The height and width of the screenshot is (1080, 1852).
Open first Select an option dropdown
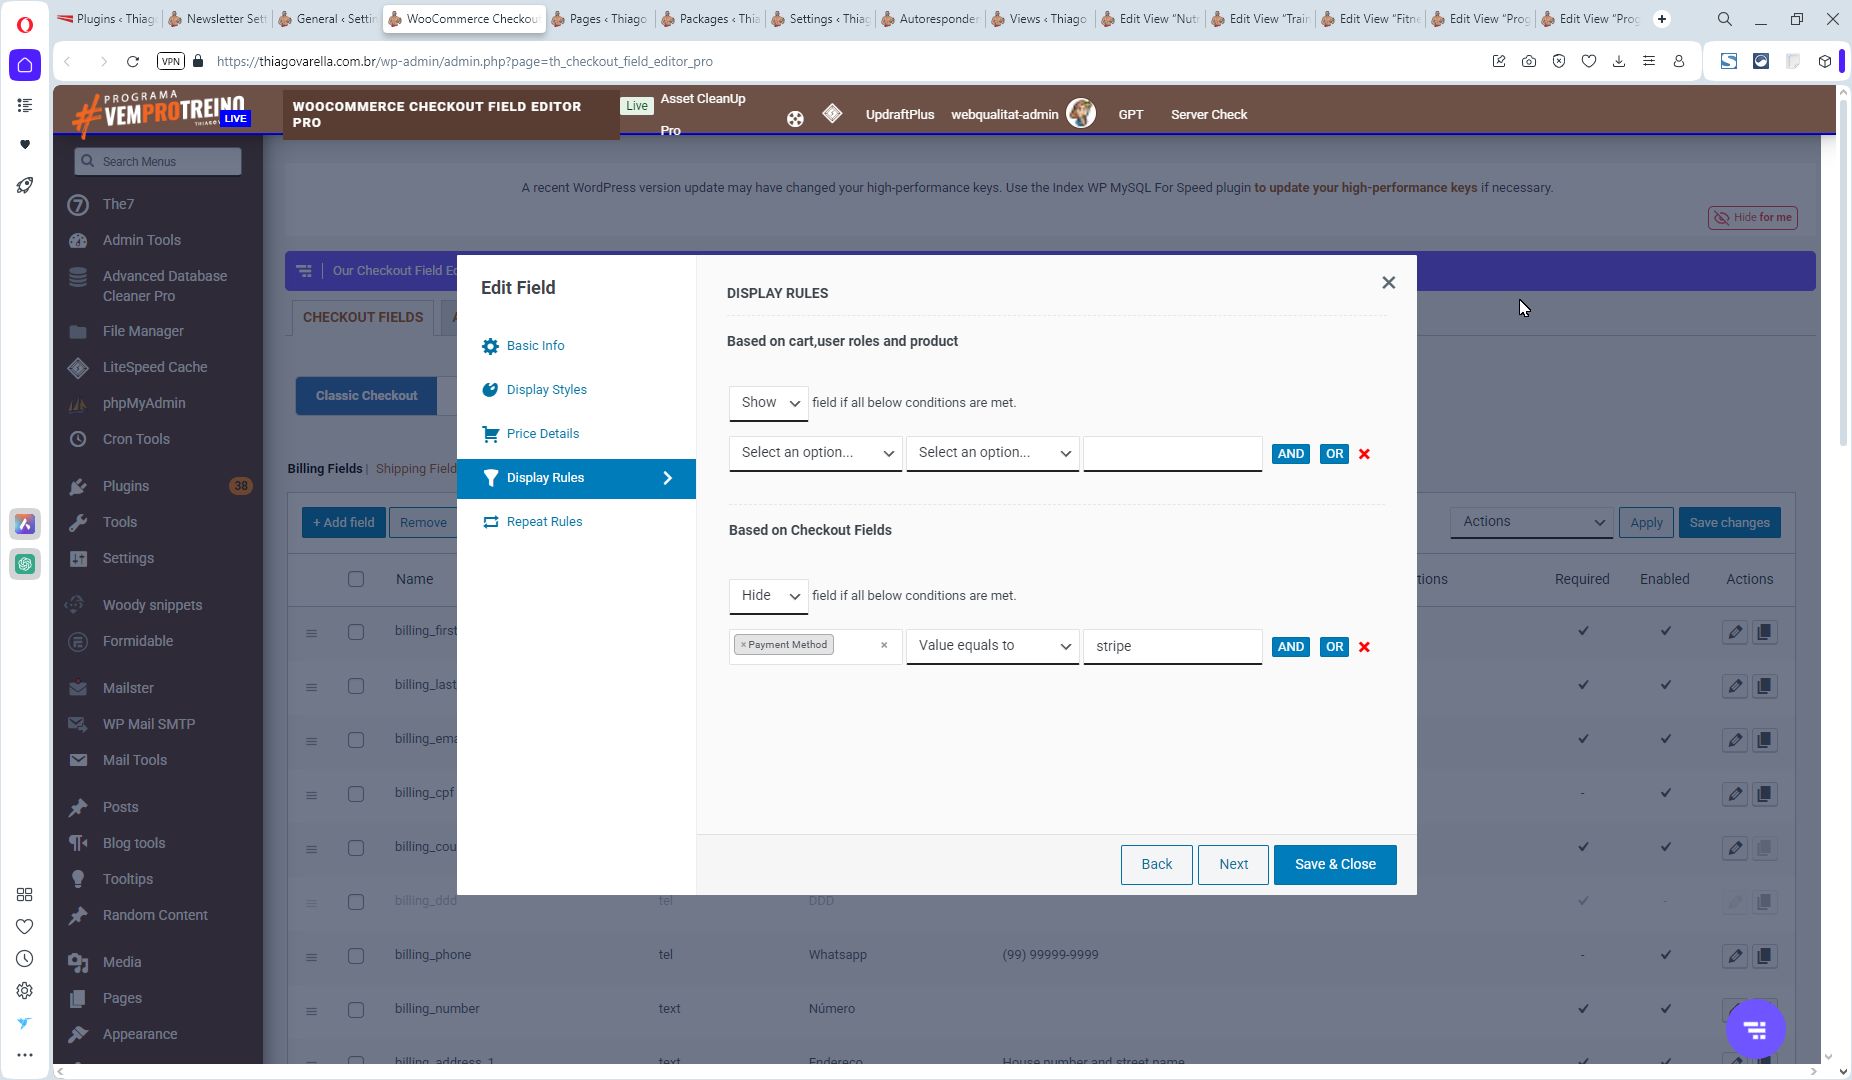pos(815,453)
